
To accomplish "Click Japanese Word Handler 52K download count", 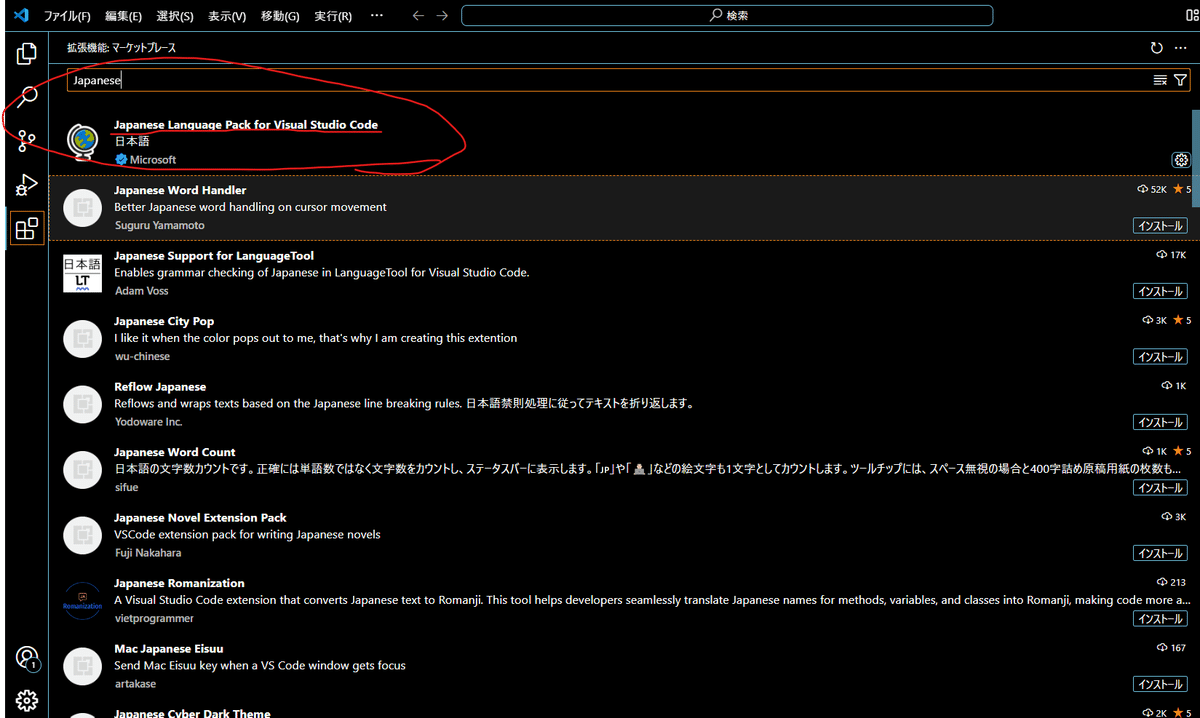I will (x=1152, y=189).
